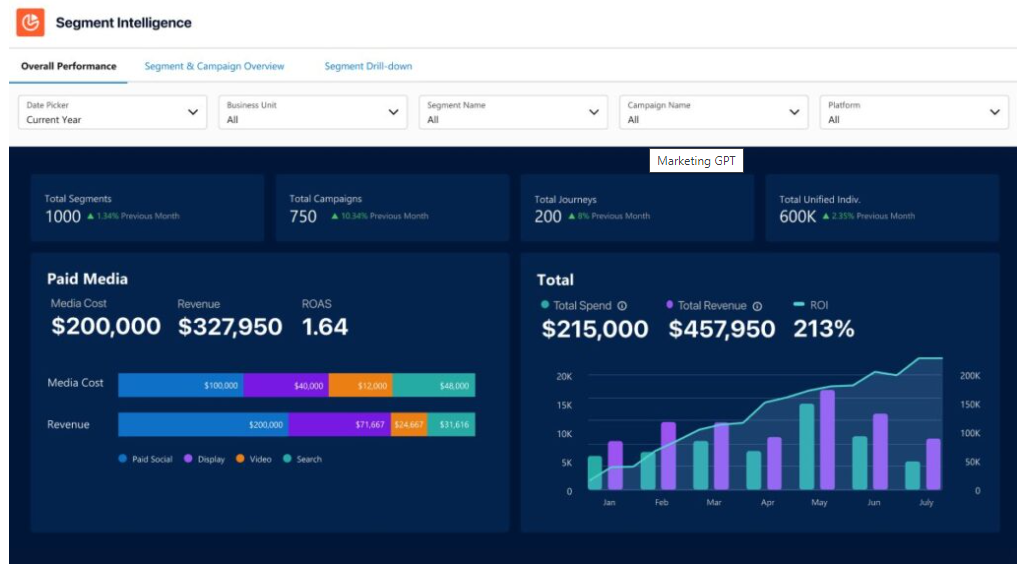Click the $48,000 Search cost bar segment

[x=434, y=385]
